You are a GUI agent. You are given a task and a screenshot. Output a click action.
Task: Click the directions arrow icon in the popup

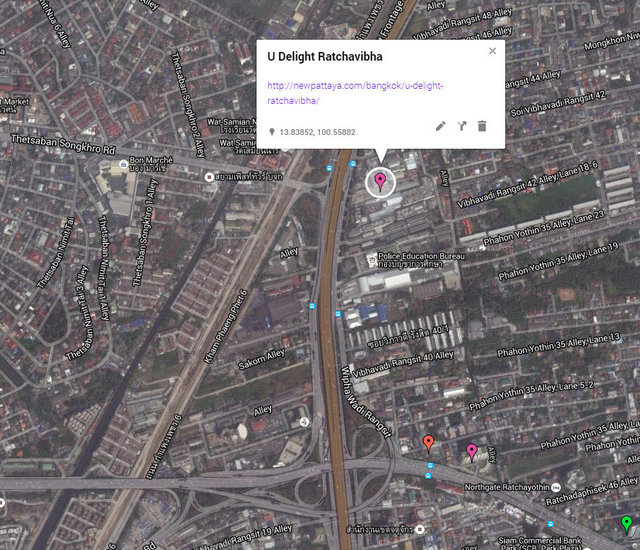(x=462, y=126)
